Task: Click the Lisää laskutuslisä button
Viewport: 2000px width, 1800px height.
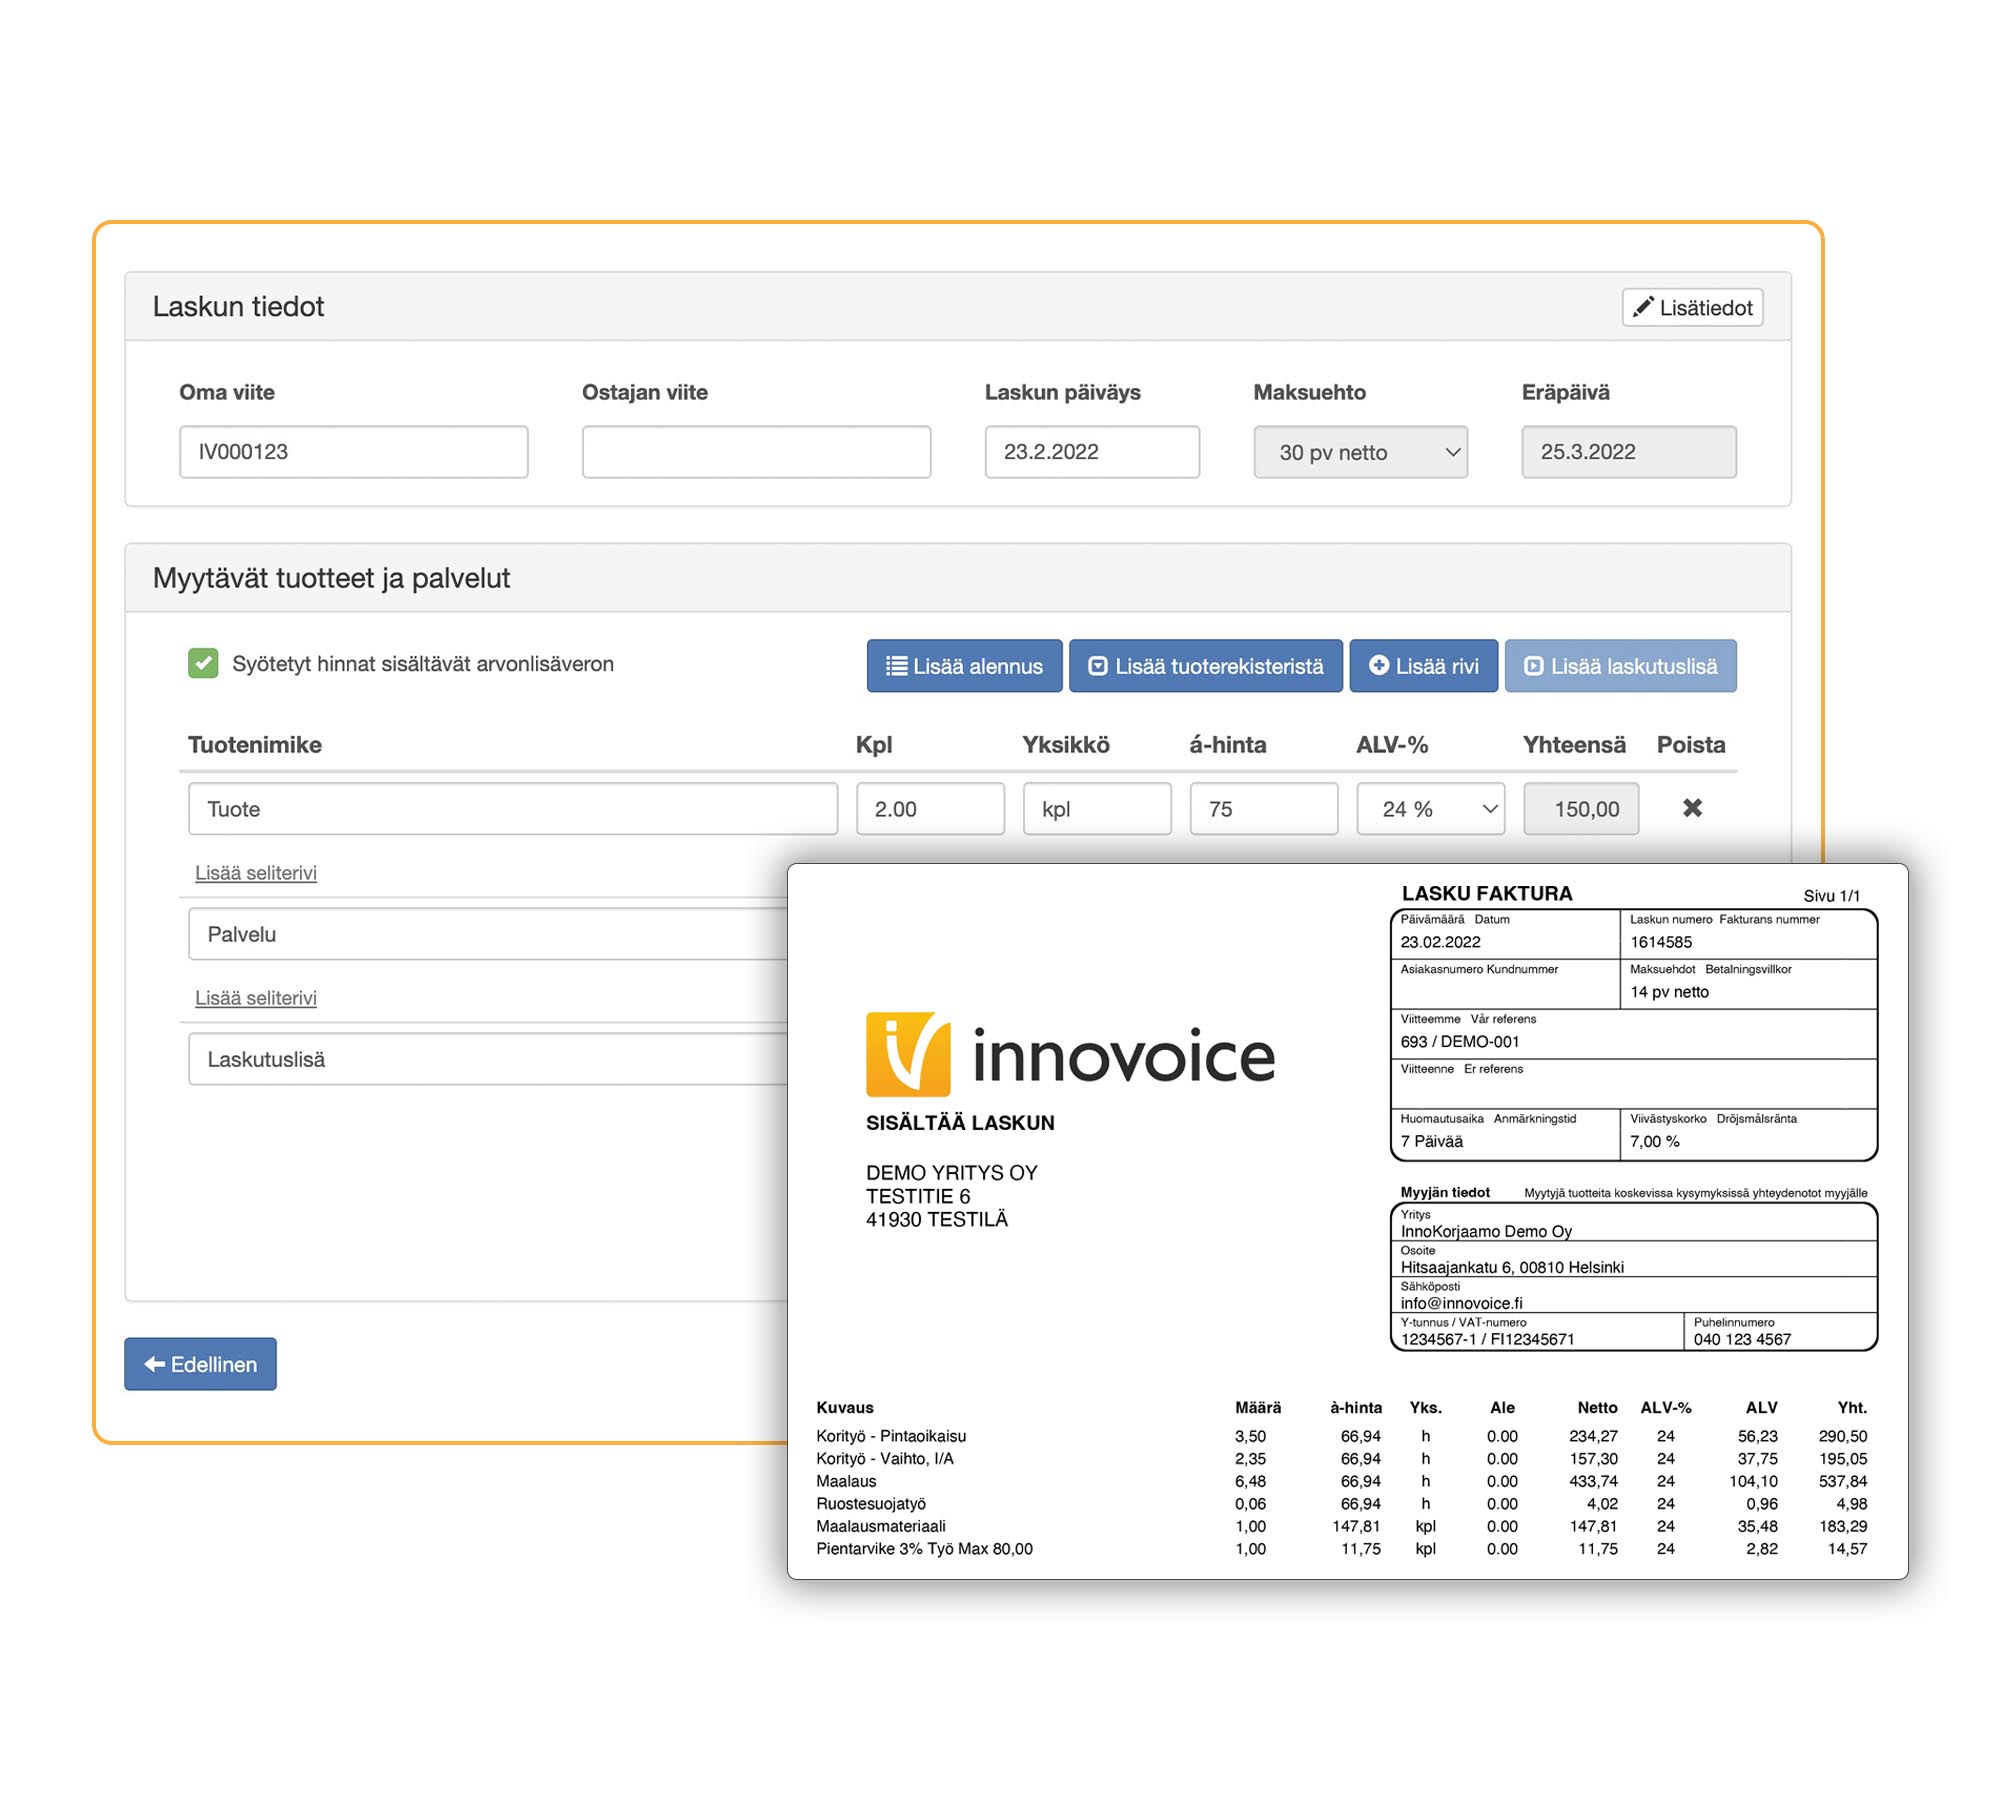Action: (1620, 666)
